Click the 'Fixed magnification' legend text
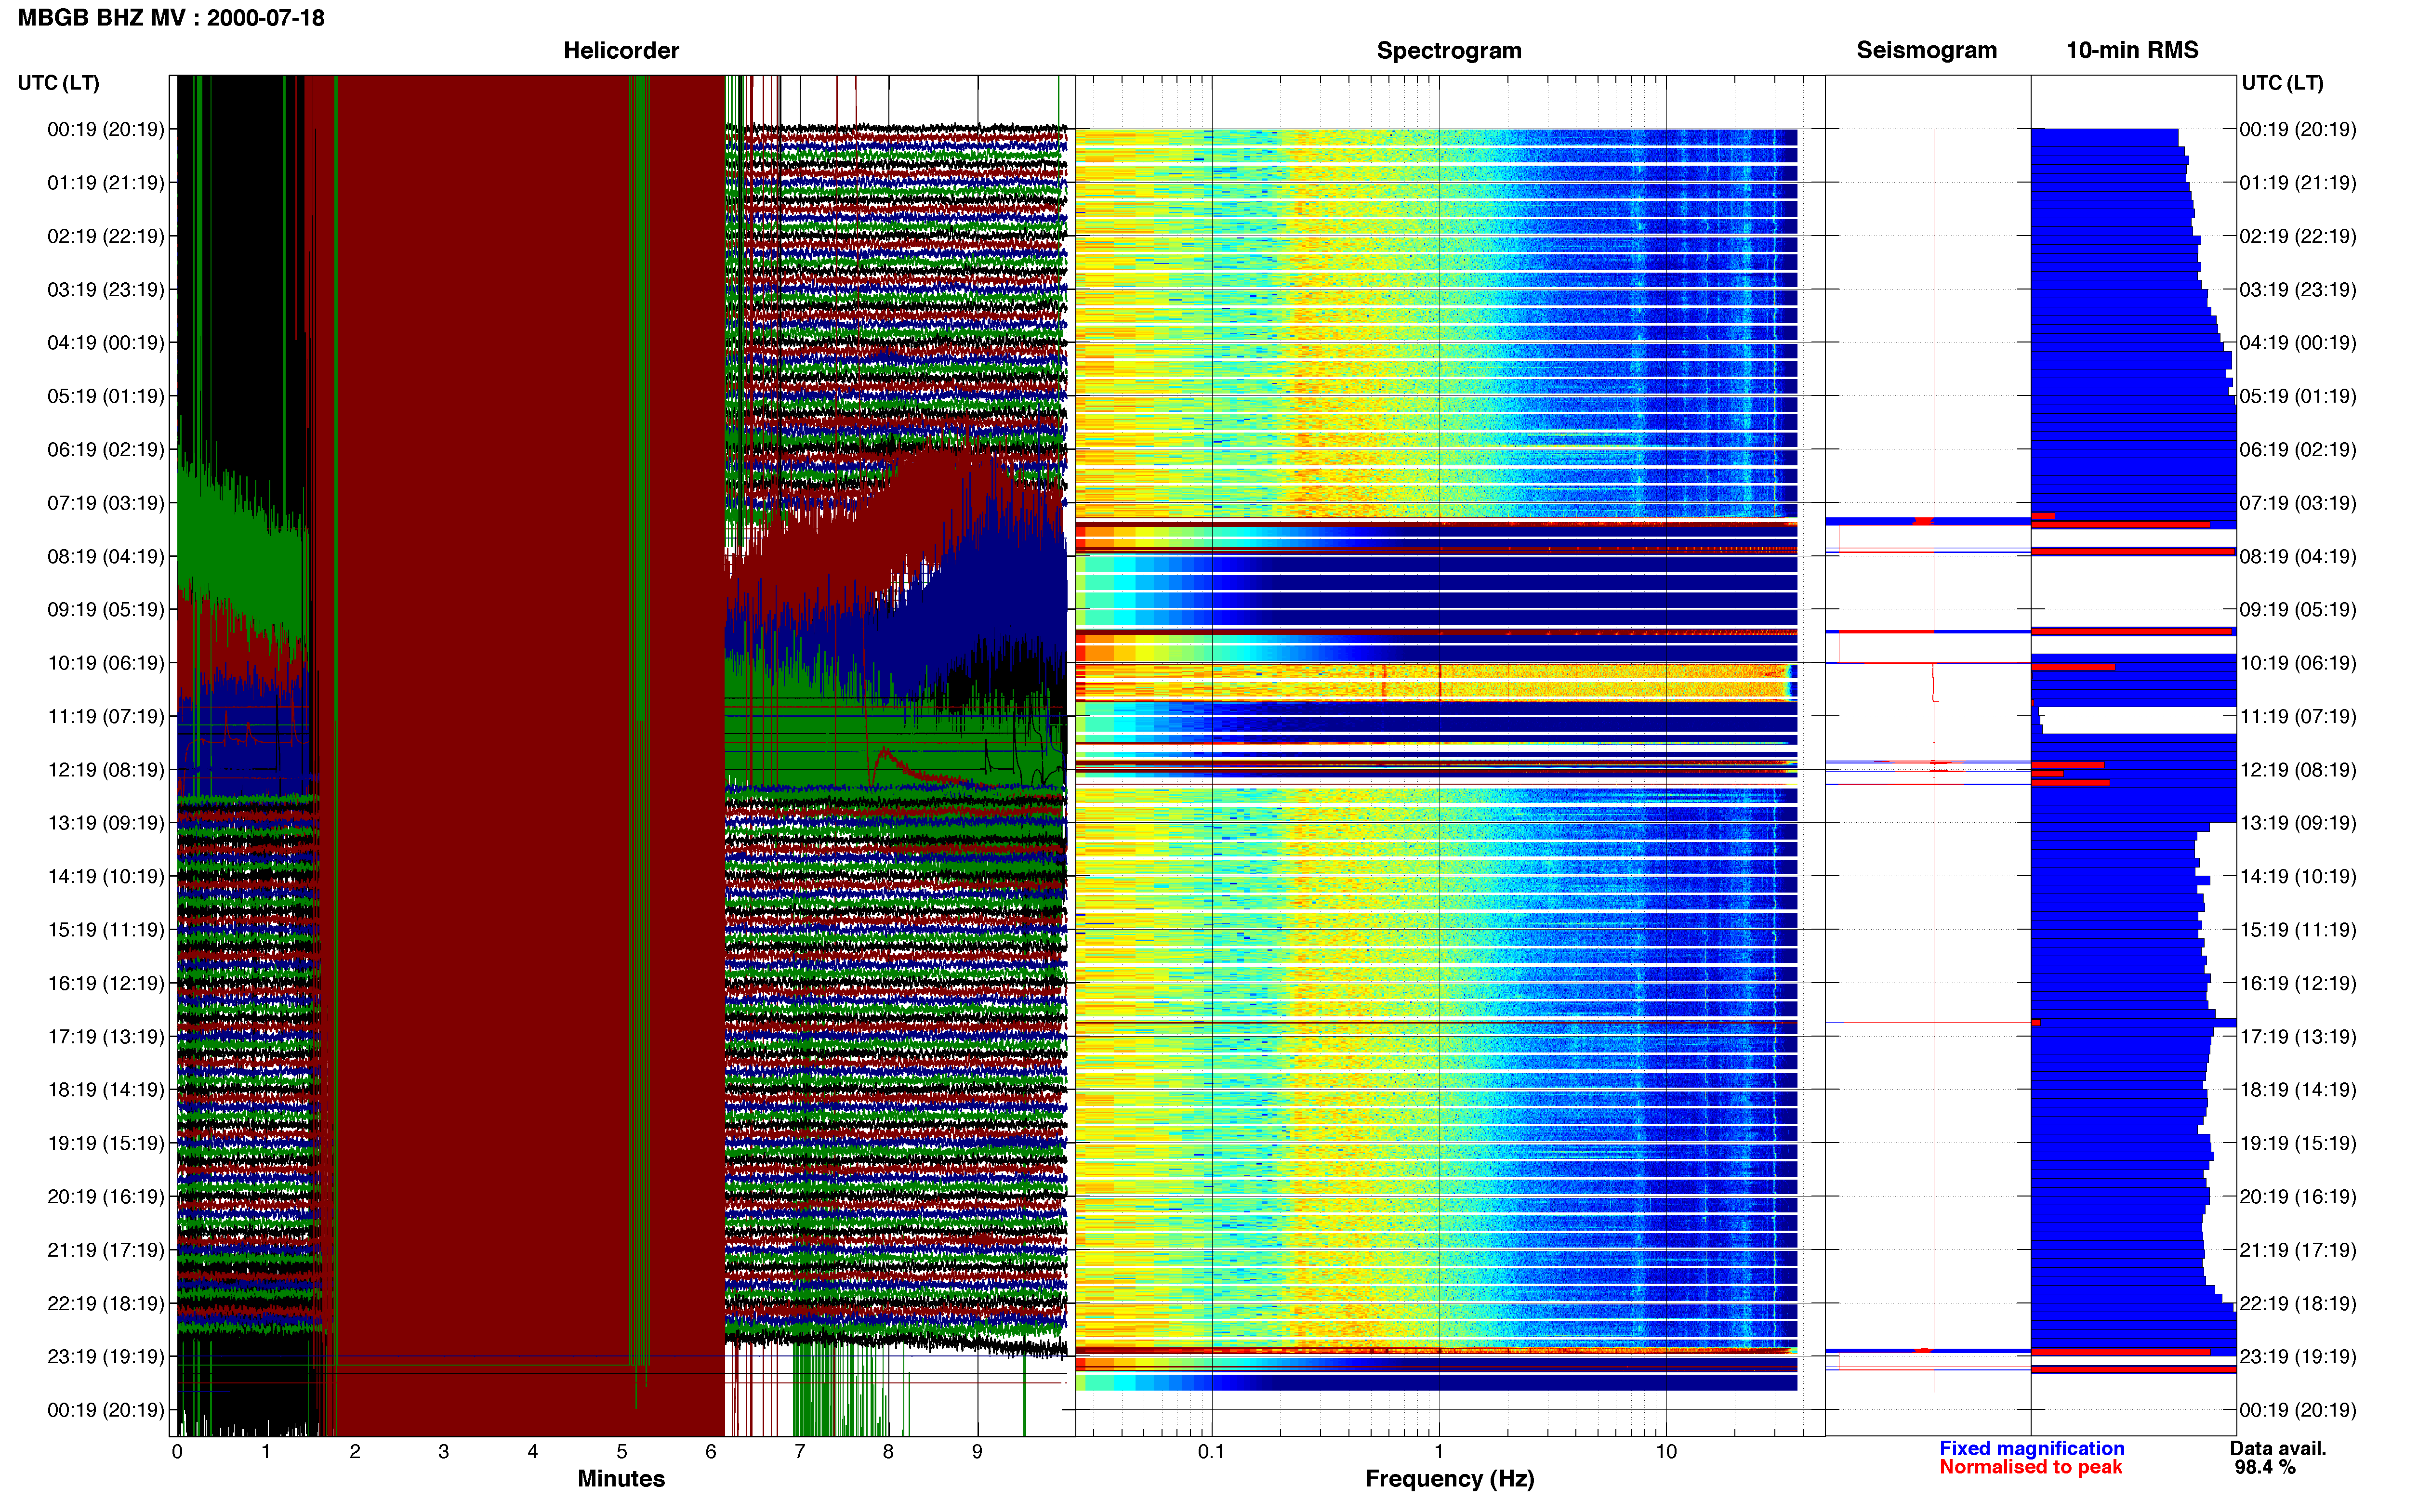This screenshot has height=1512, width=2418. click(x=2032, y=1449)
